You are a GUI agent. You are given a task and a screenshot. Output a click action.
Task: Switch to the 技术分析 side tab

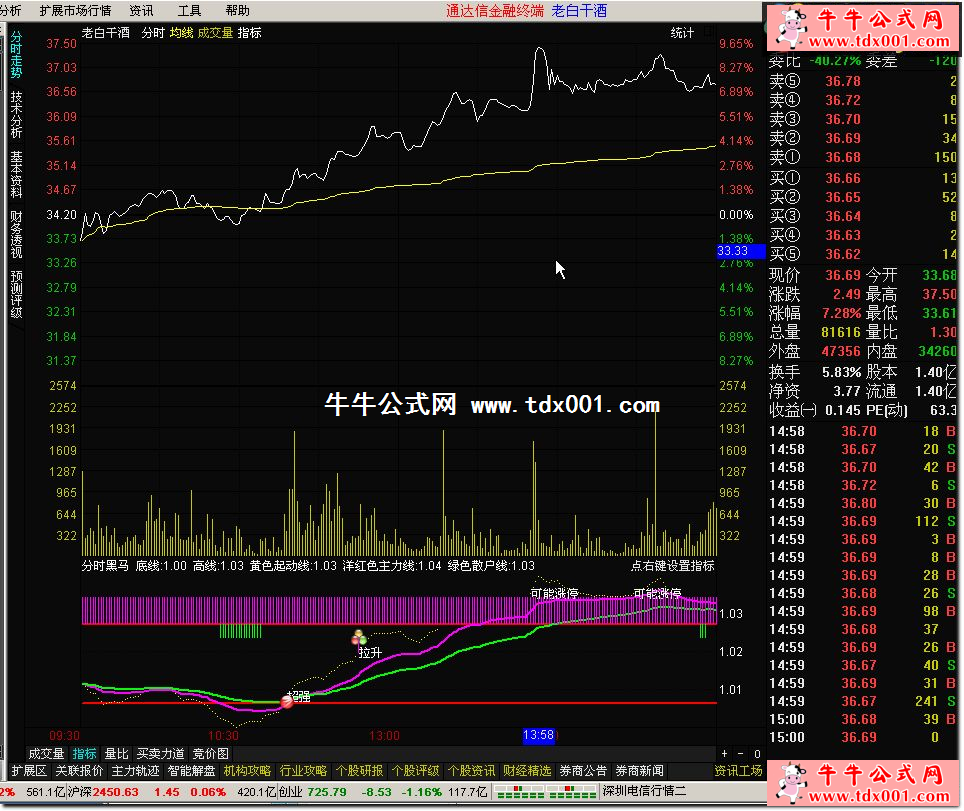[x=16, y=115]
